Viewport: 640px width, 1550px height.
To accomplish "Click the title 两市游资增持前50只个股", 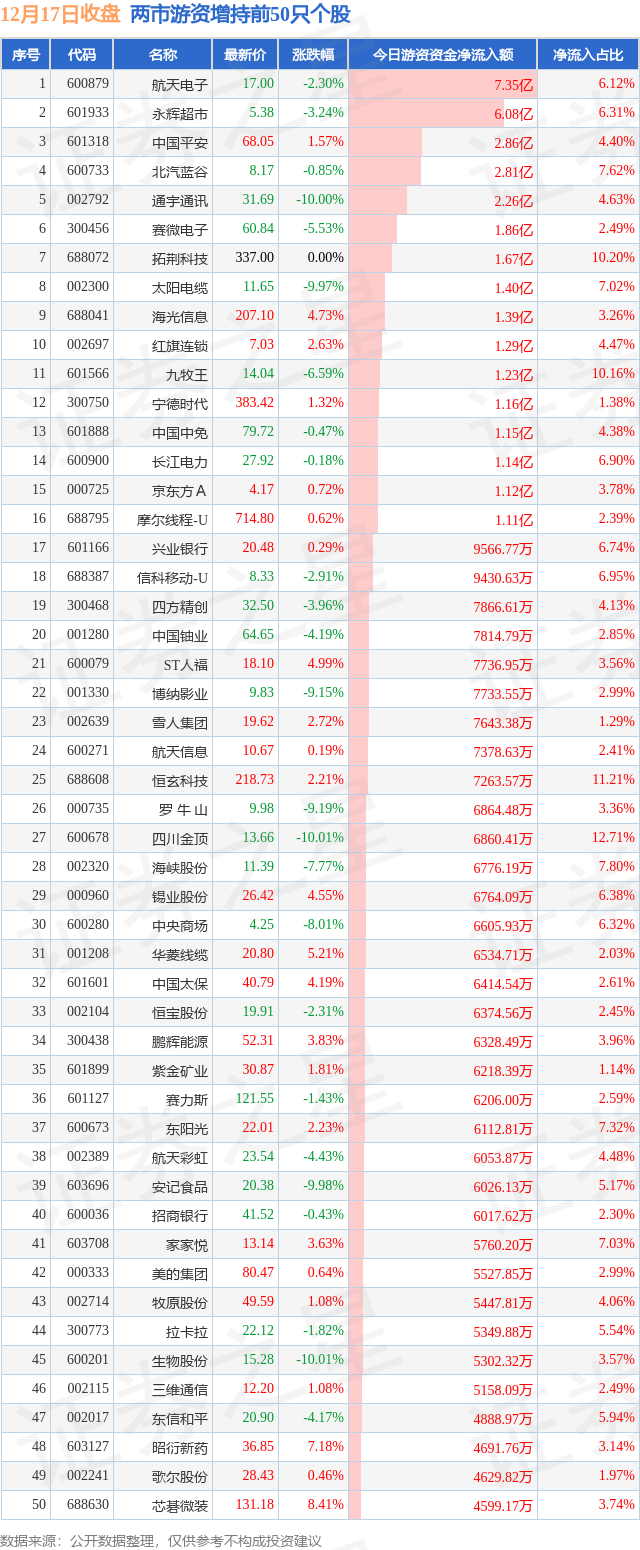I will (240, 15).
